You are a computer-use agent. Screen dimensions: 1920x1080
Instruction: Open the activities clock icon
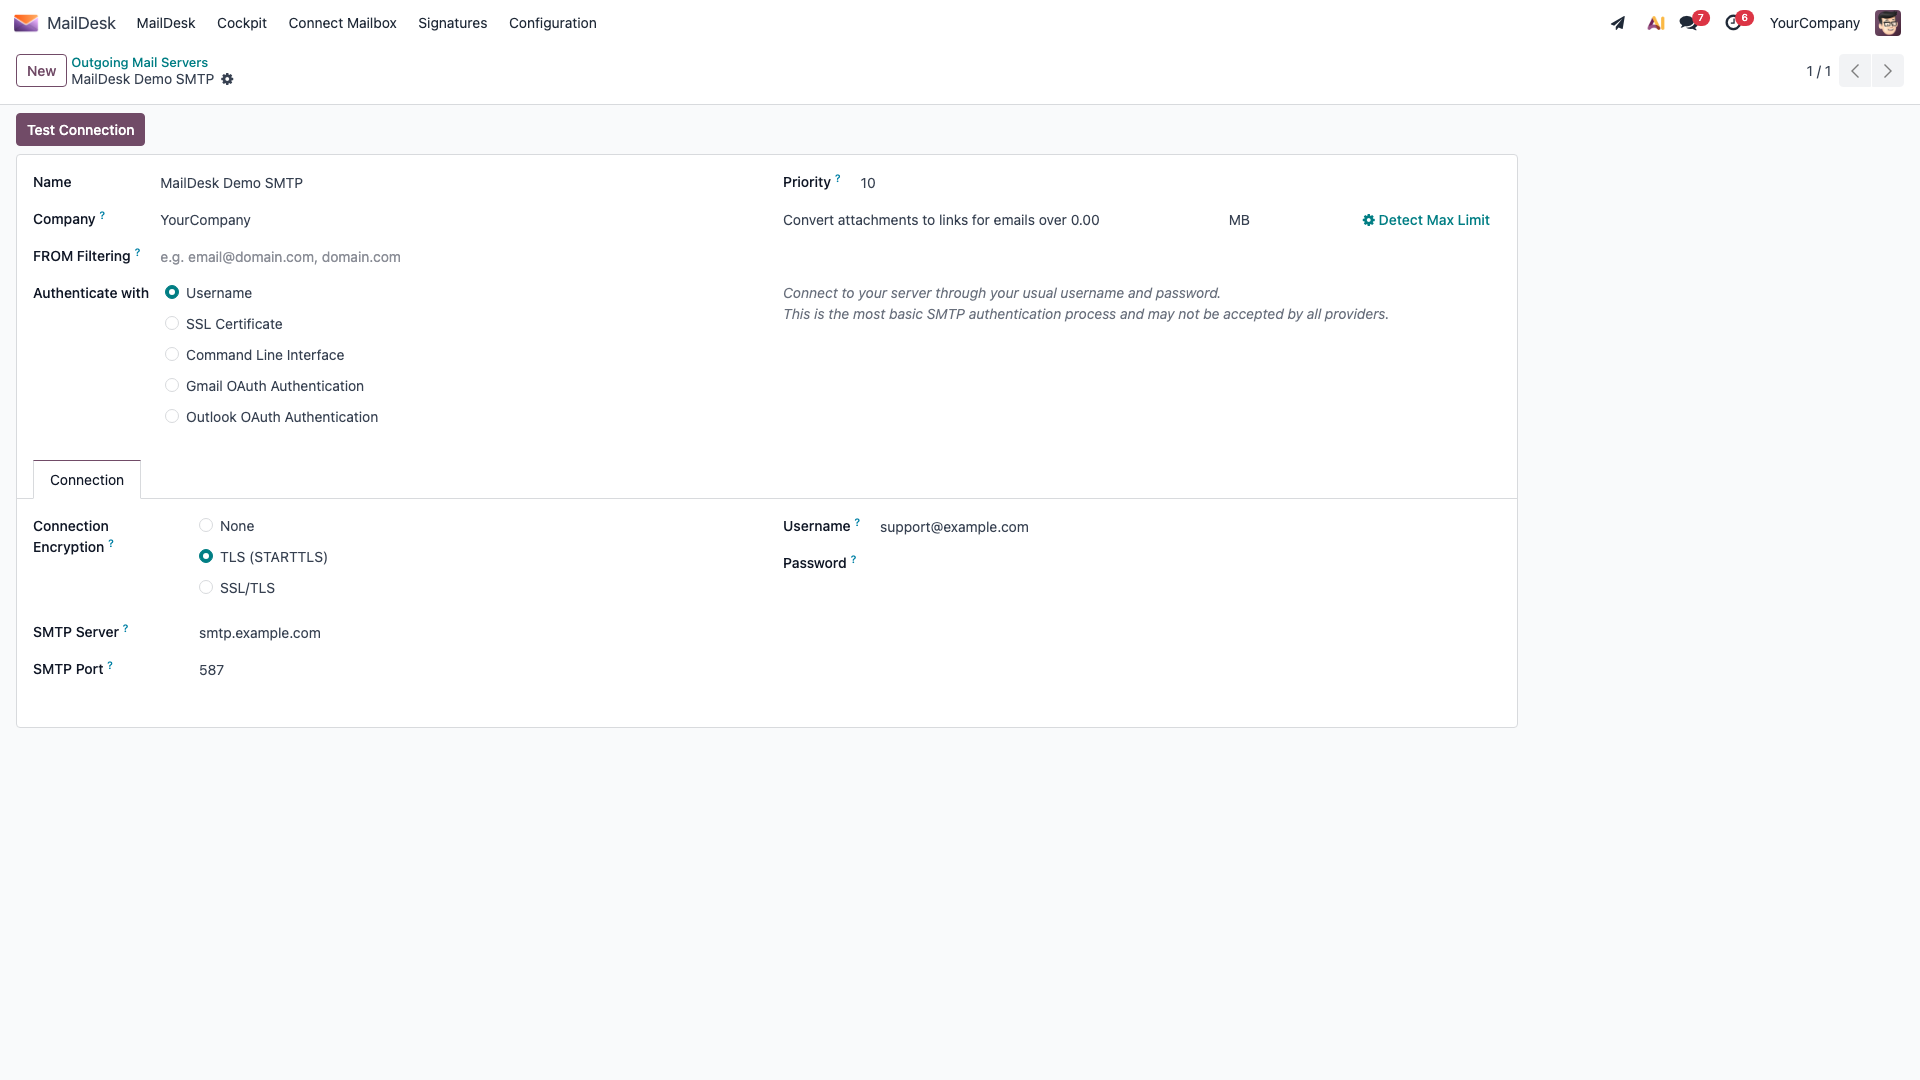coord(1734,23)
